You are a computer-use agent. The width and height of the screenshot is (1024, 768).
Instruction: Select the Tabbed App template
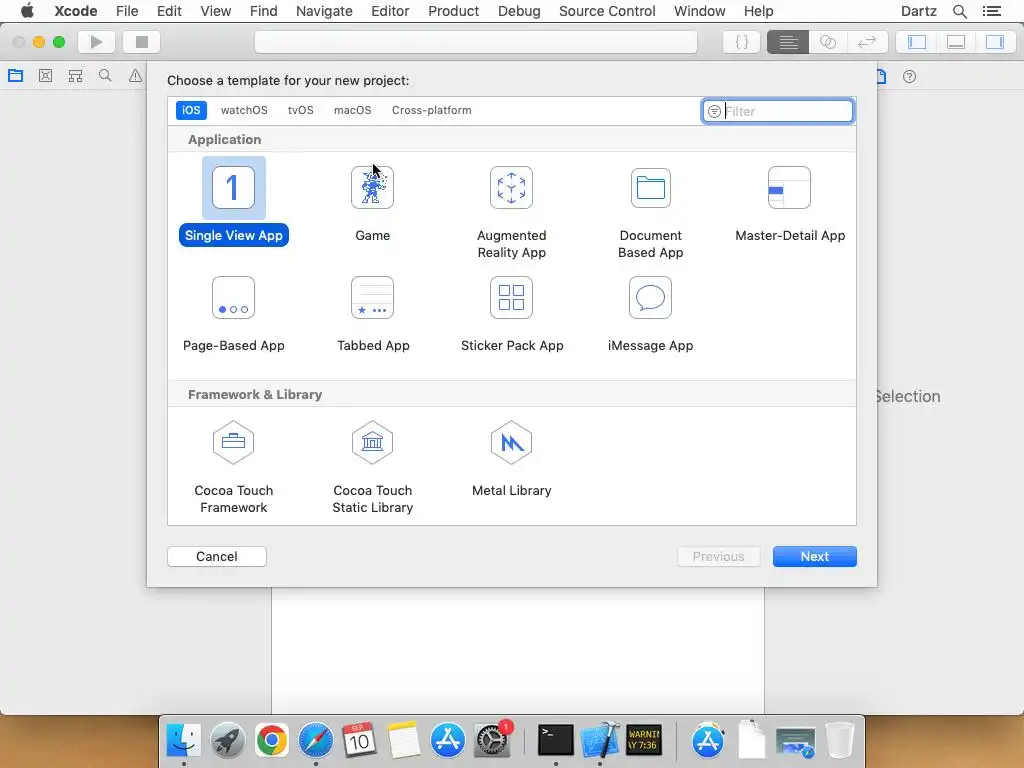[373, 314]
